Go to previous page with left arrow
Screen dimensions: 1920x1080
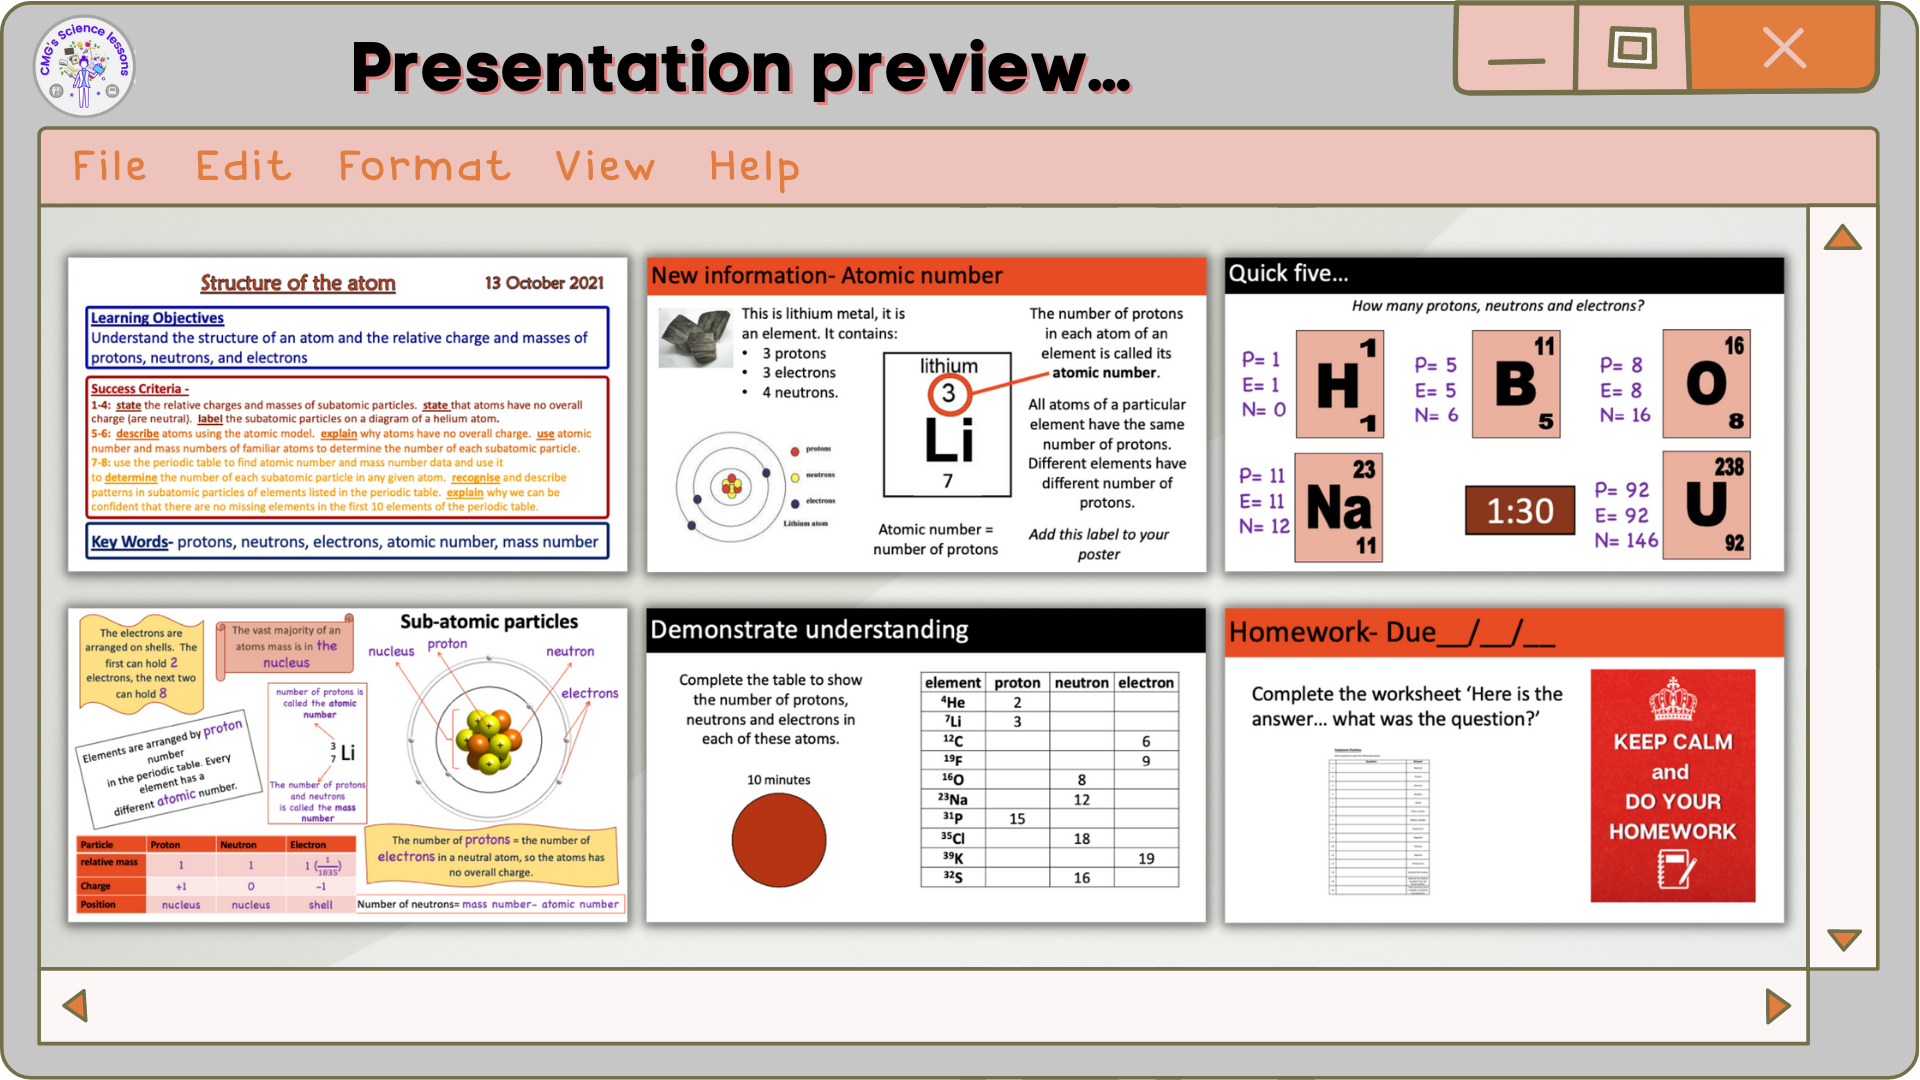click(x=75, y=1005)
